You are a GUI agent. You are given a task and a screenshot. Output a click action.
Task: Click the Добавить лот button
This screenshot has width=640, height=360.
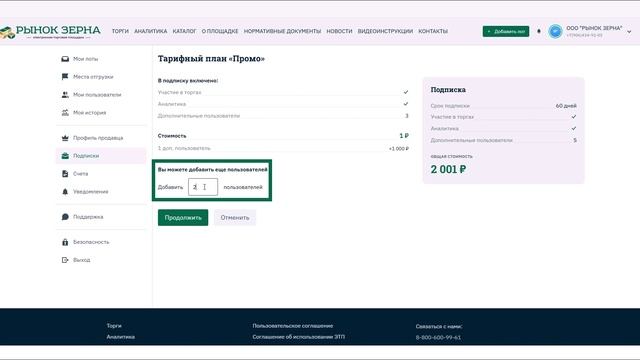[x=506, y=31]
